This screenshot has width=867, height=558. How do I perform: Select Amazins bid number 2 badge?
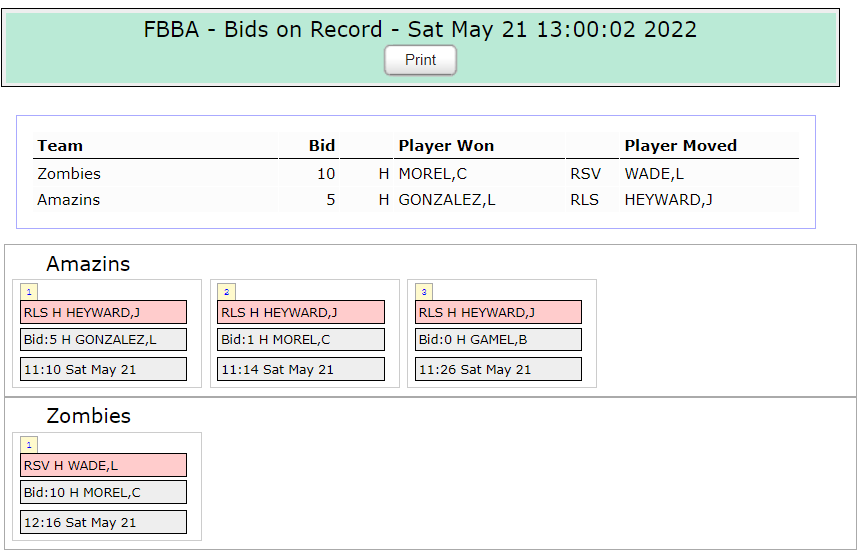(227, 291)
